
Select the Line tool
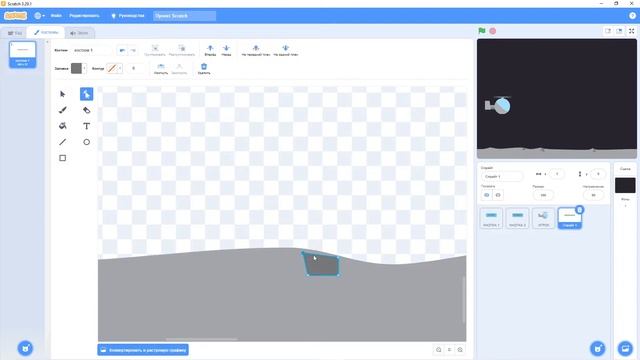tap(62, 142)
